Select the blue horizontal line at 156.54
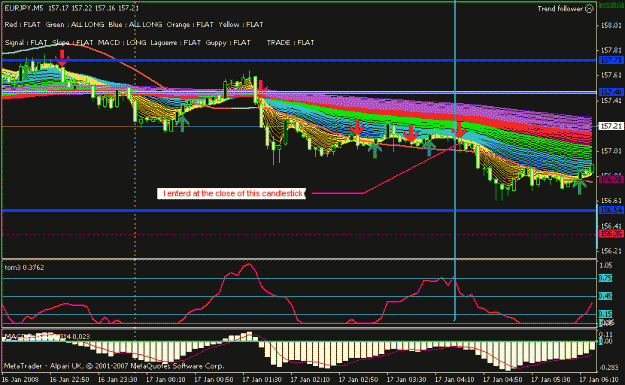Image resolution: width=625 pixels, height=385 pixels. pyautogui.click(x=300, y=210)
